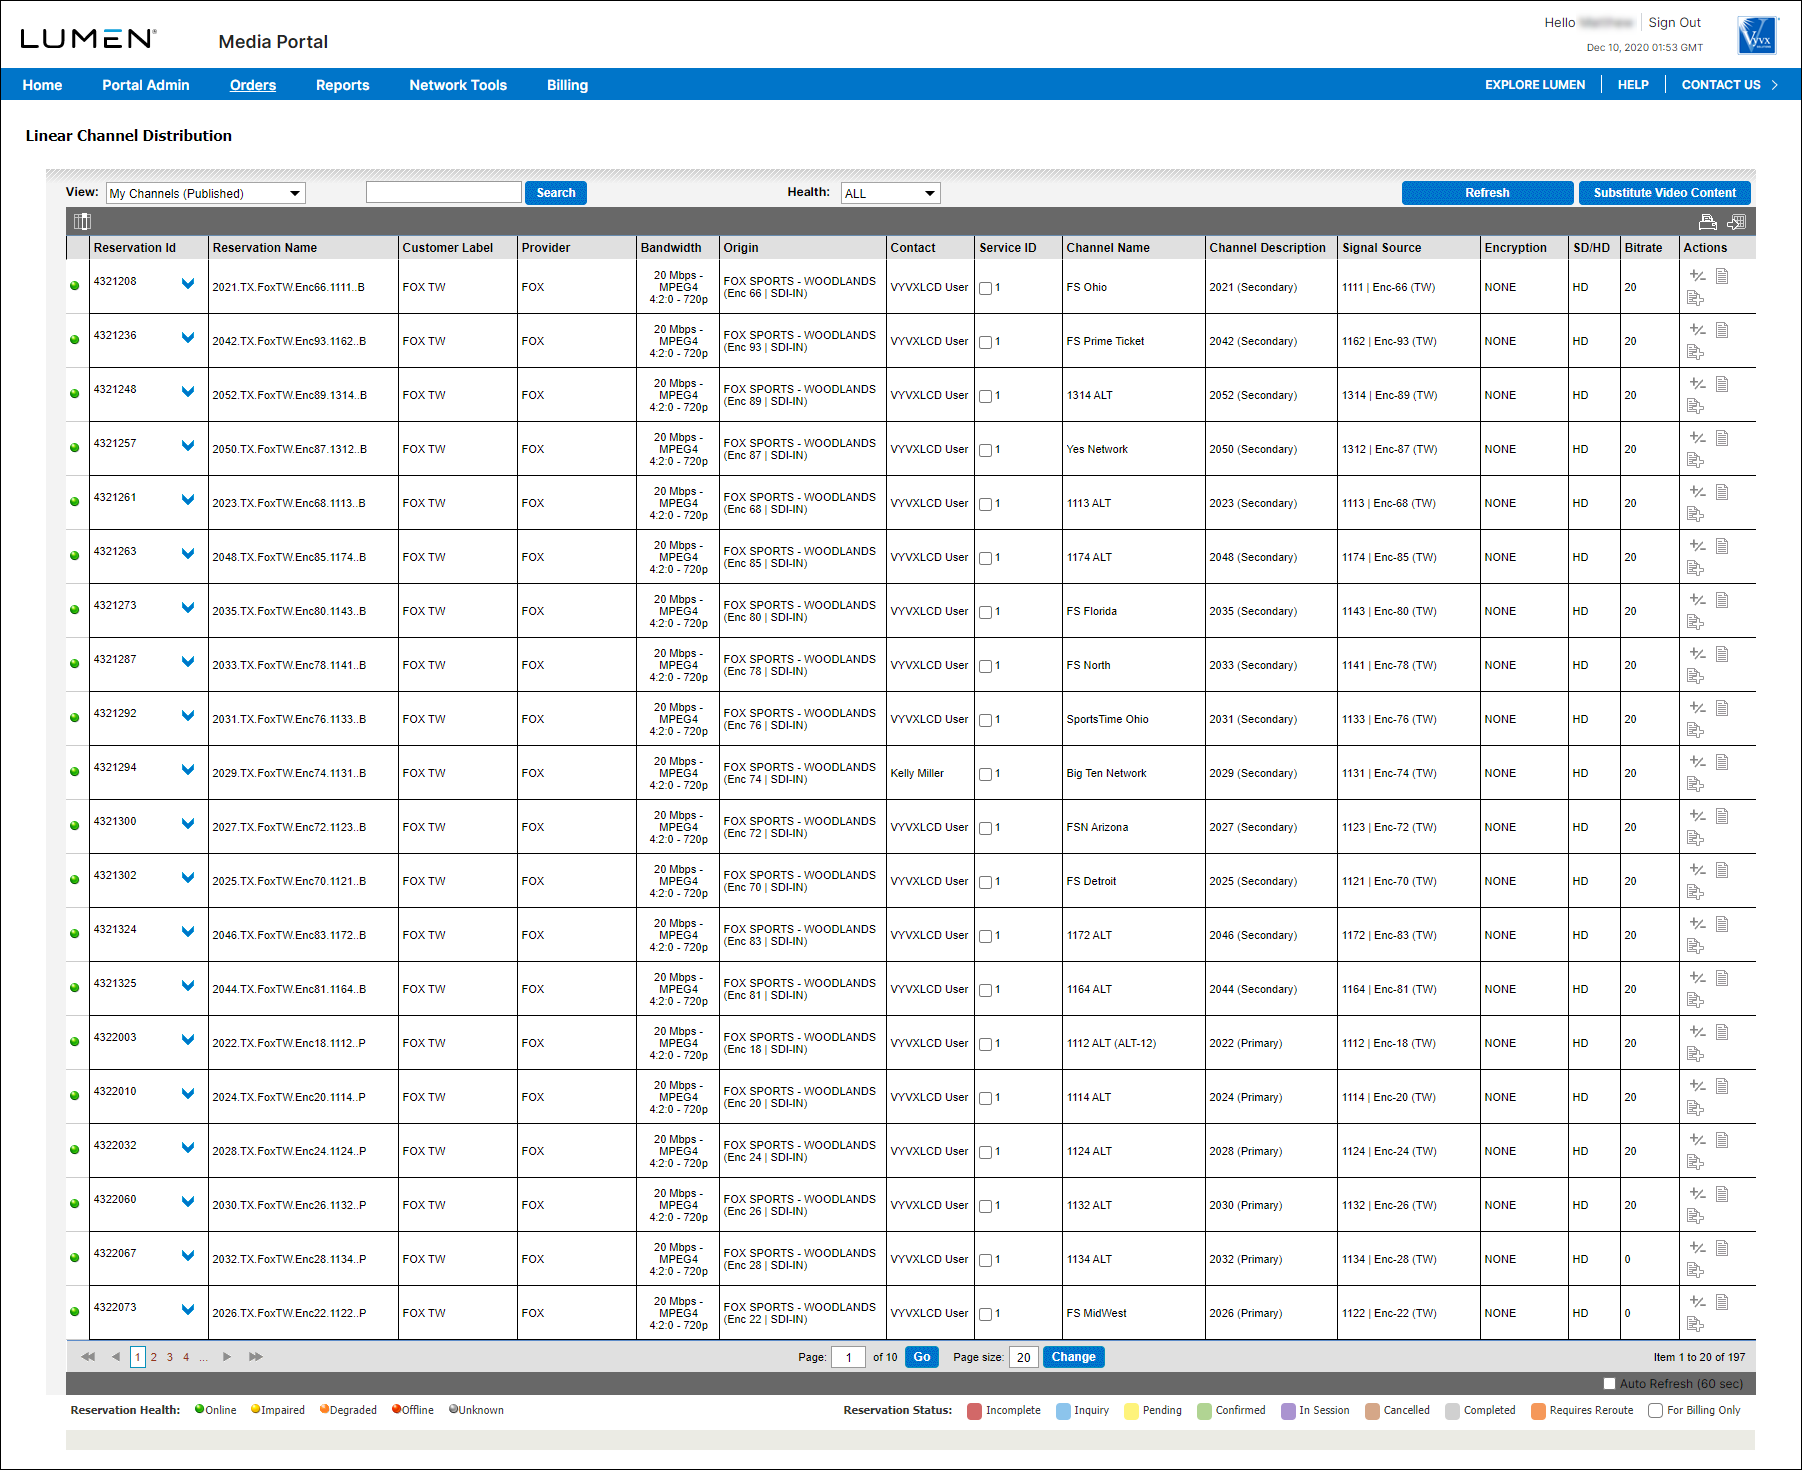Tick the Service ID checkbox for FS Prime Ticket

click(x=985, y=342)
